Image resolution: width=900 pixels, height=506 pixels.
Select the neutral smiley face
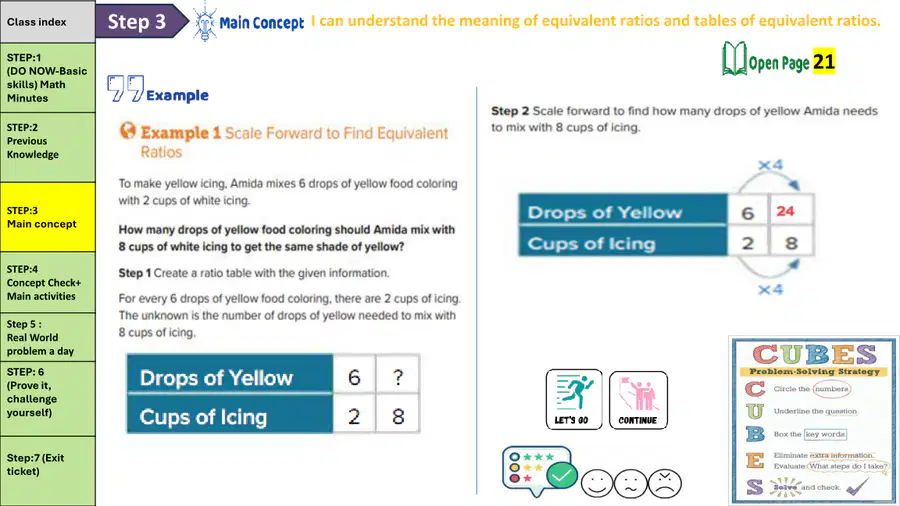pos(631,483)
